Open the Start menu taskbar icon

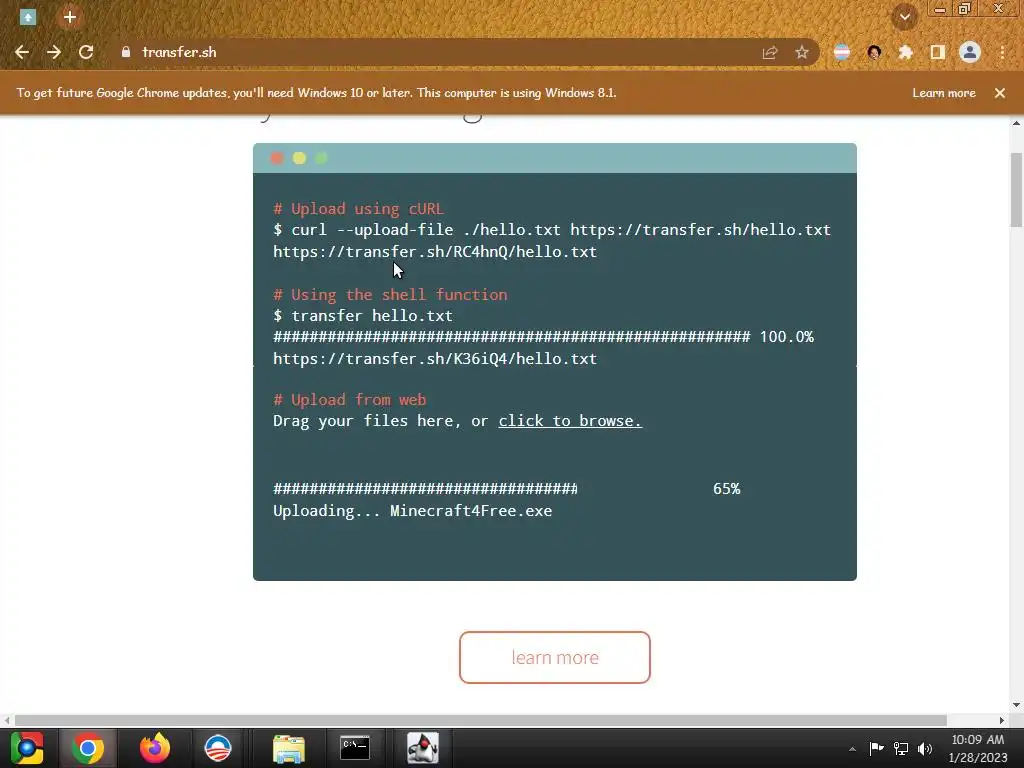coord(27,748)
